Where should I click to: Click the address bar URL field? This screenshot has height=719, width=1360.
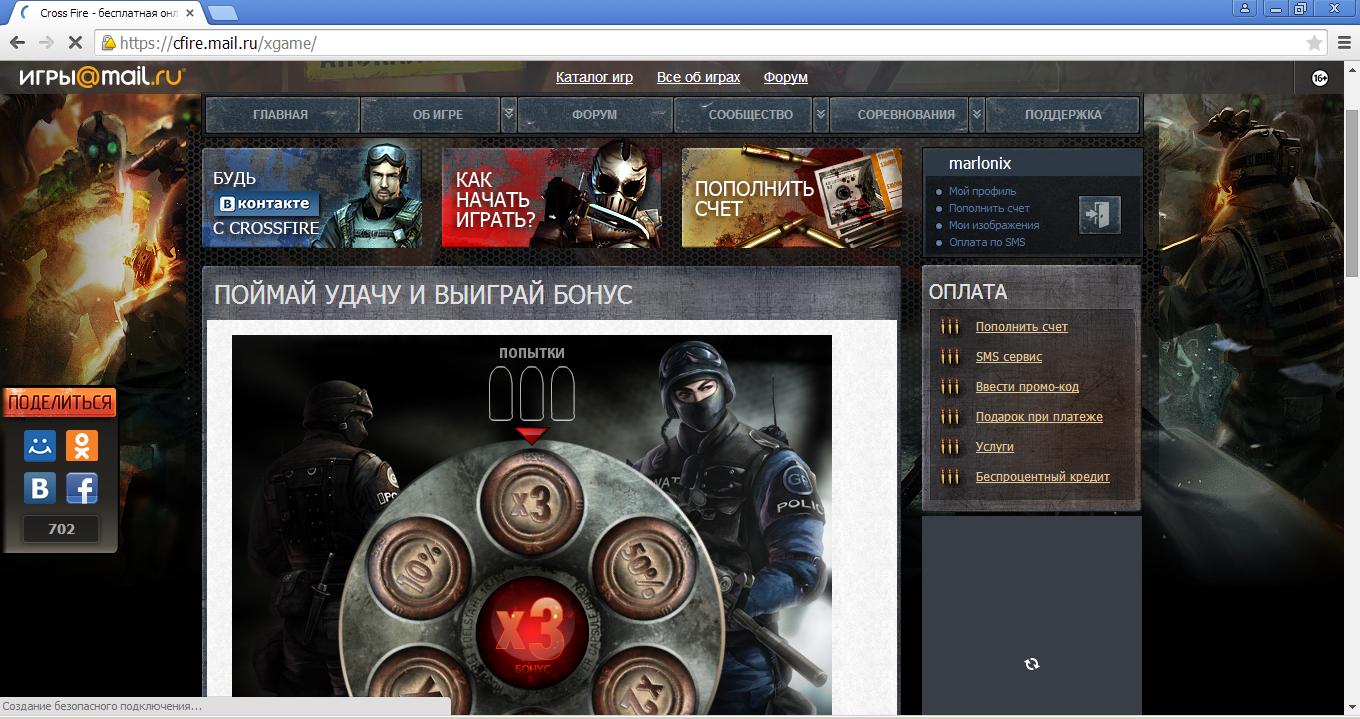tap(710, 43)
